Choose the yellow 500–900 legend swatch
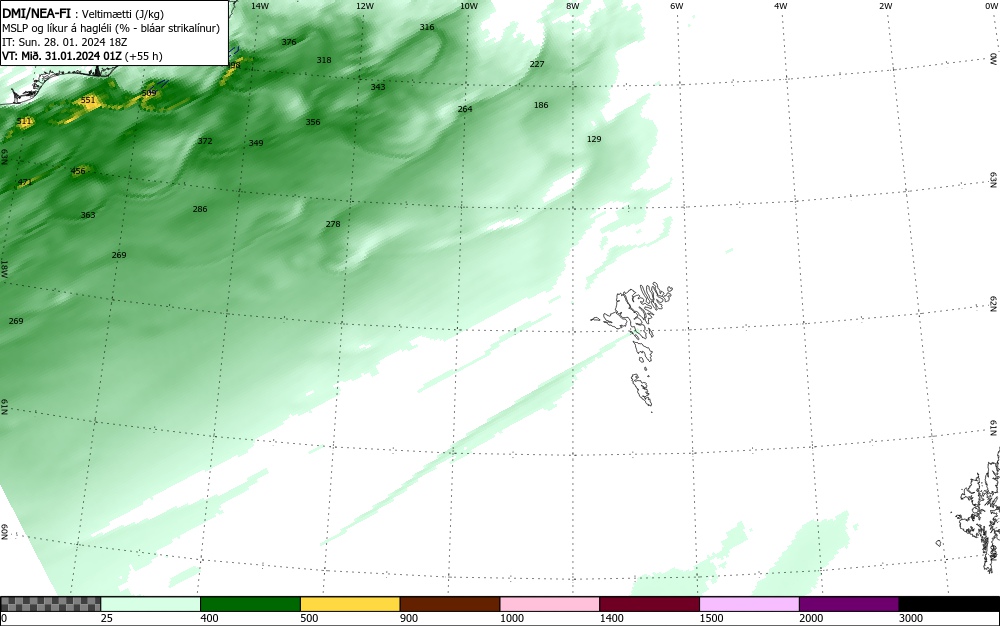 (350, 604)
